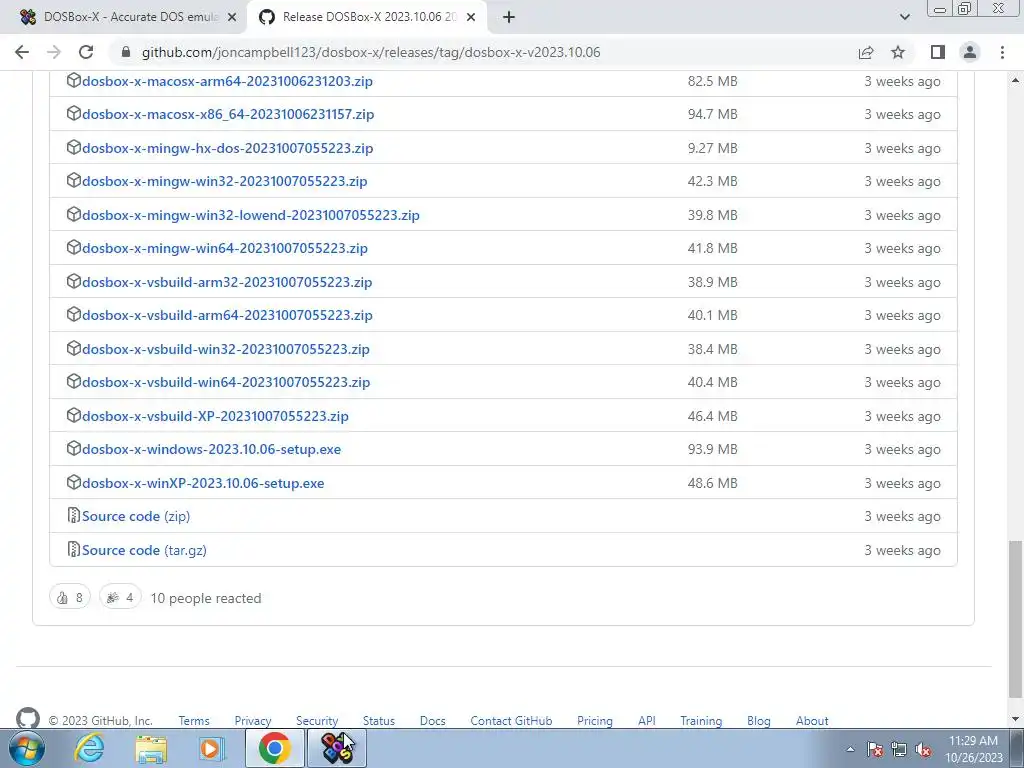The height and width of the screenshot is (768, 1024).
Task: View site security lock information
Action: pos(126,52)
